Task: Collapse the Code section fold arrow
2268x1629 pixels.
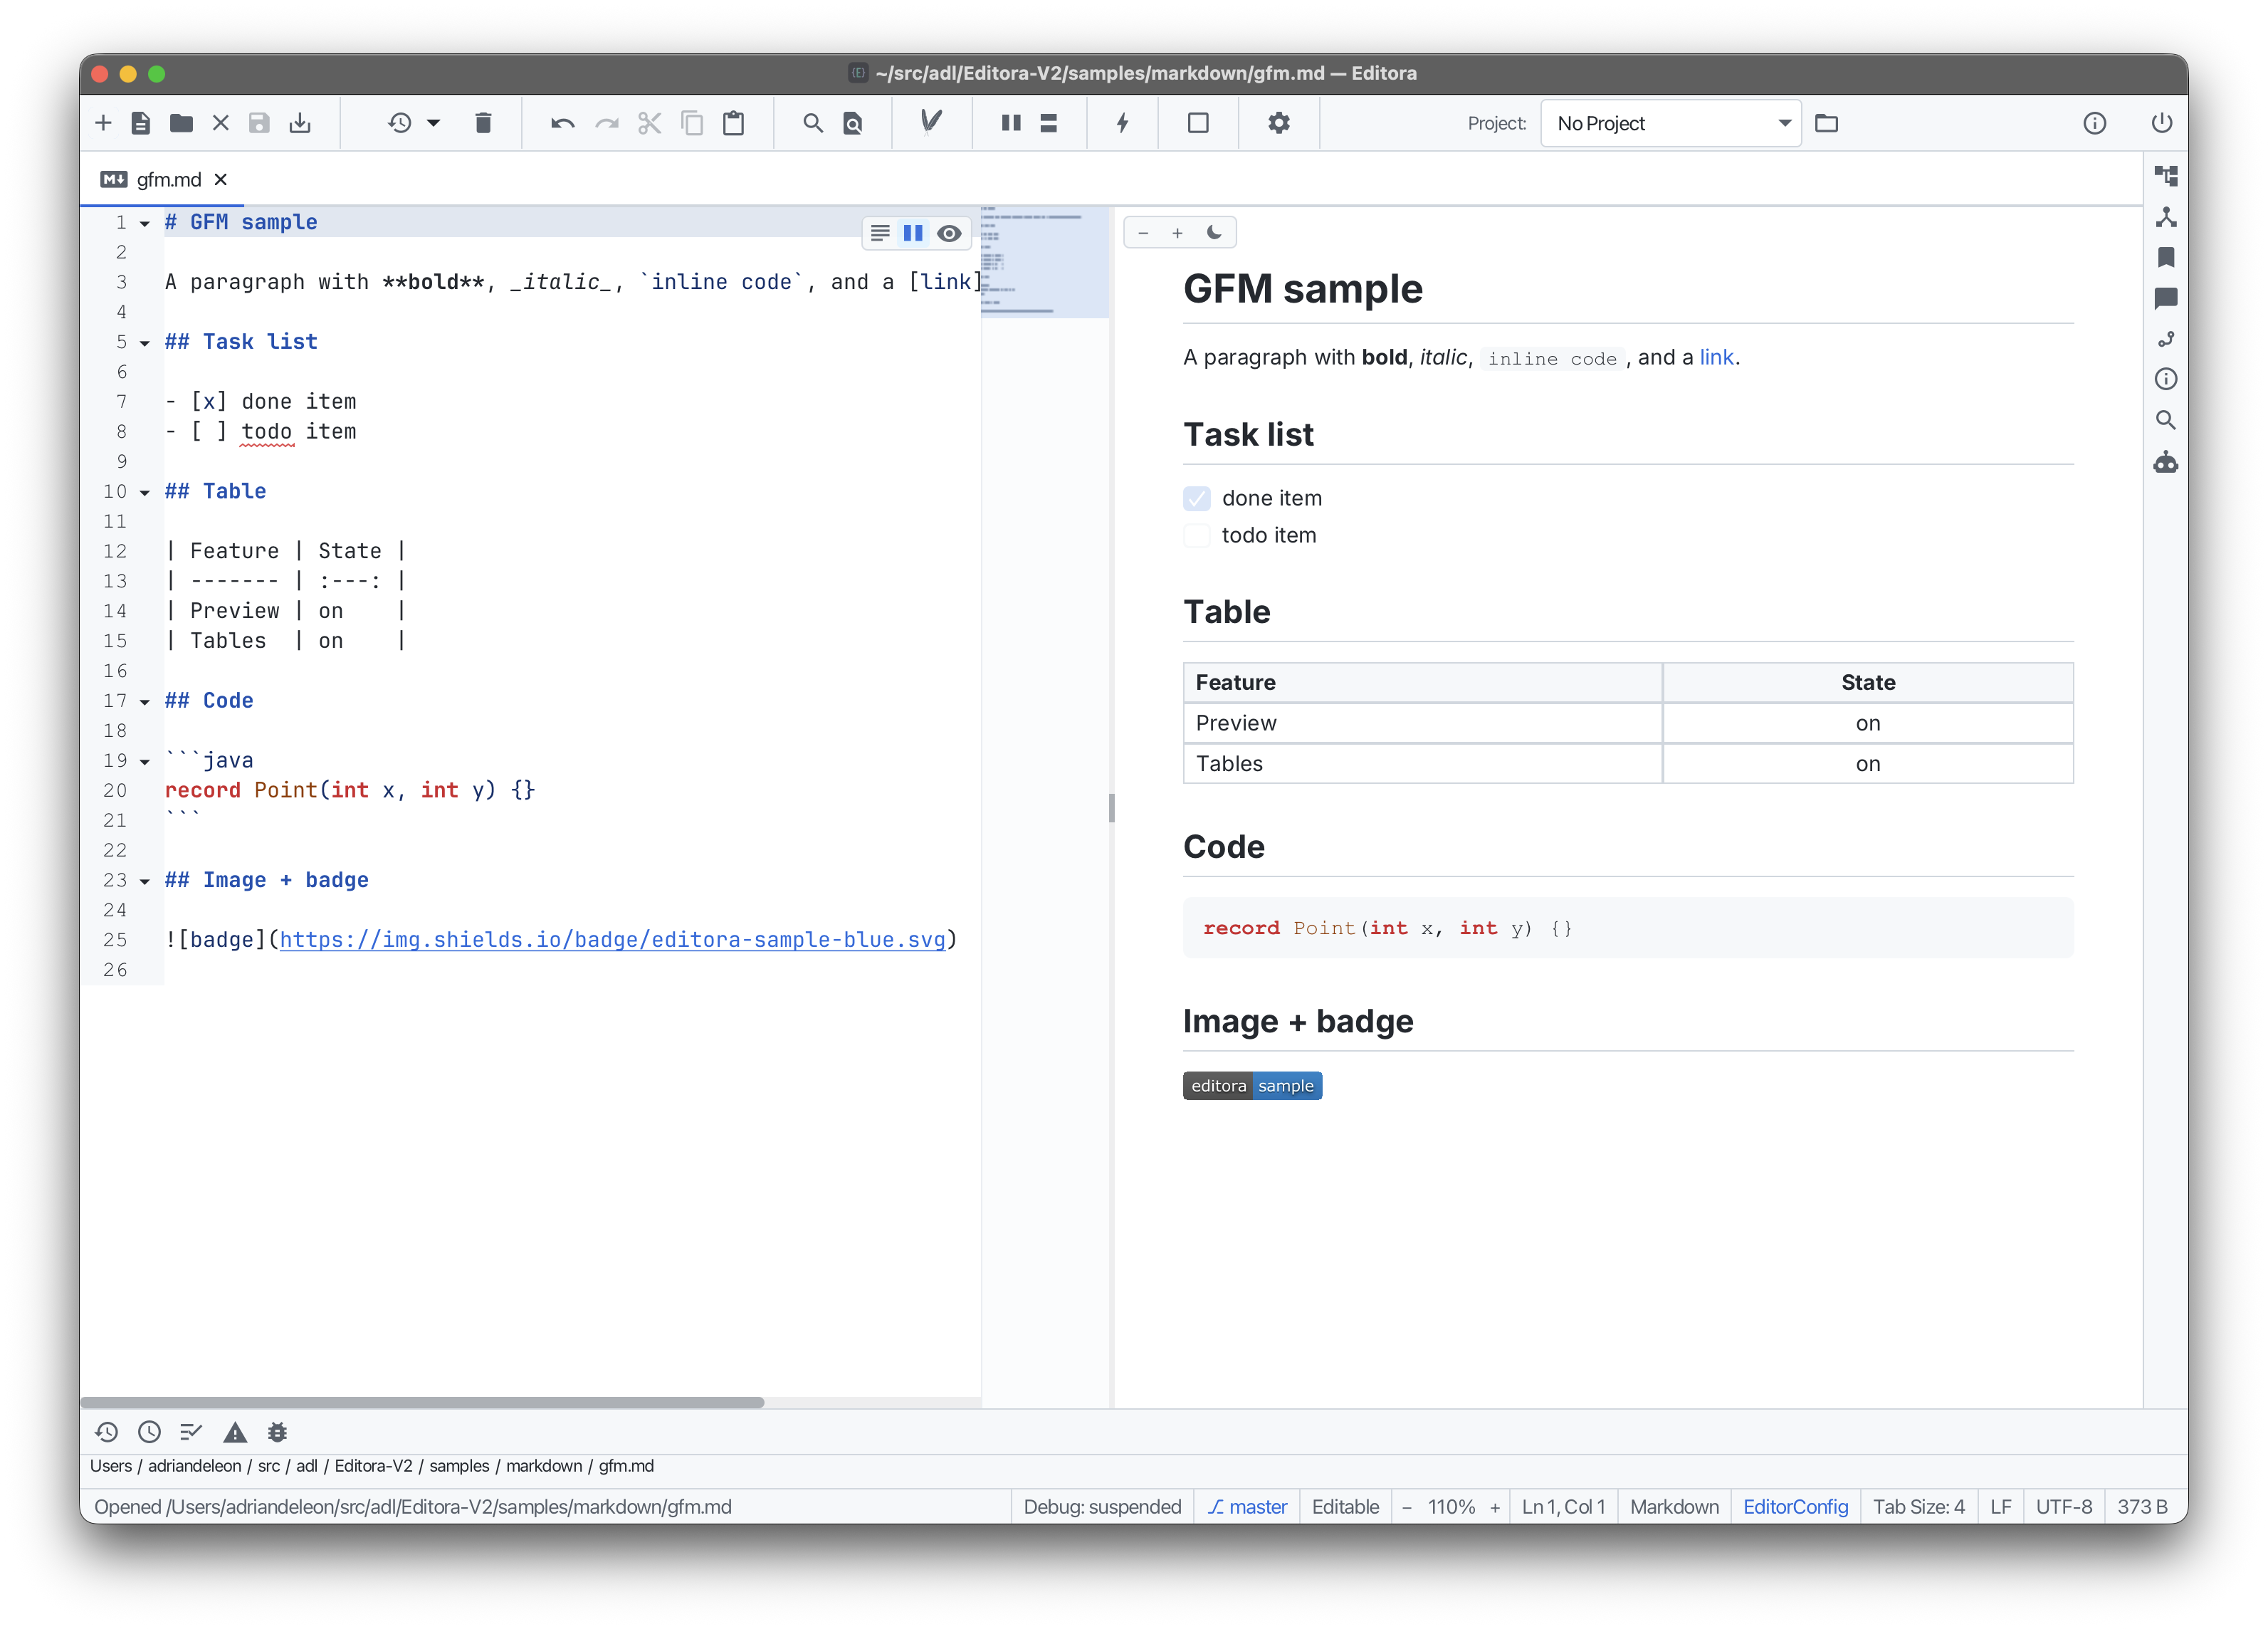Action: [x=145, y=702]
